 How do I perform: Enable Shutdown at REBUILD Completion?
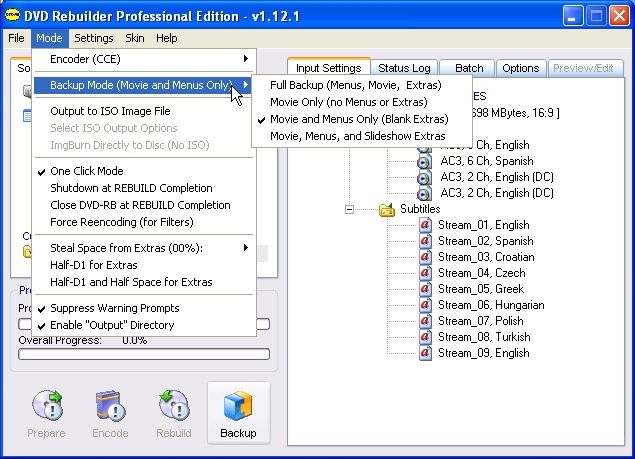tap(144, 188)
